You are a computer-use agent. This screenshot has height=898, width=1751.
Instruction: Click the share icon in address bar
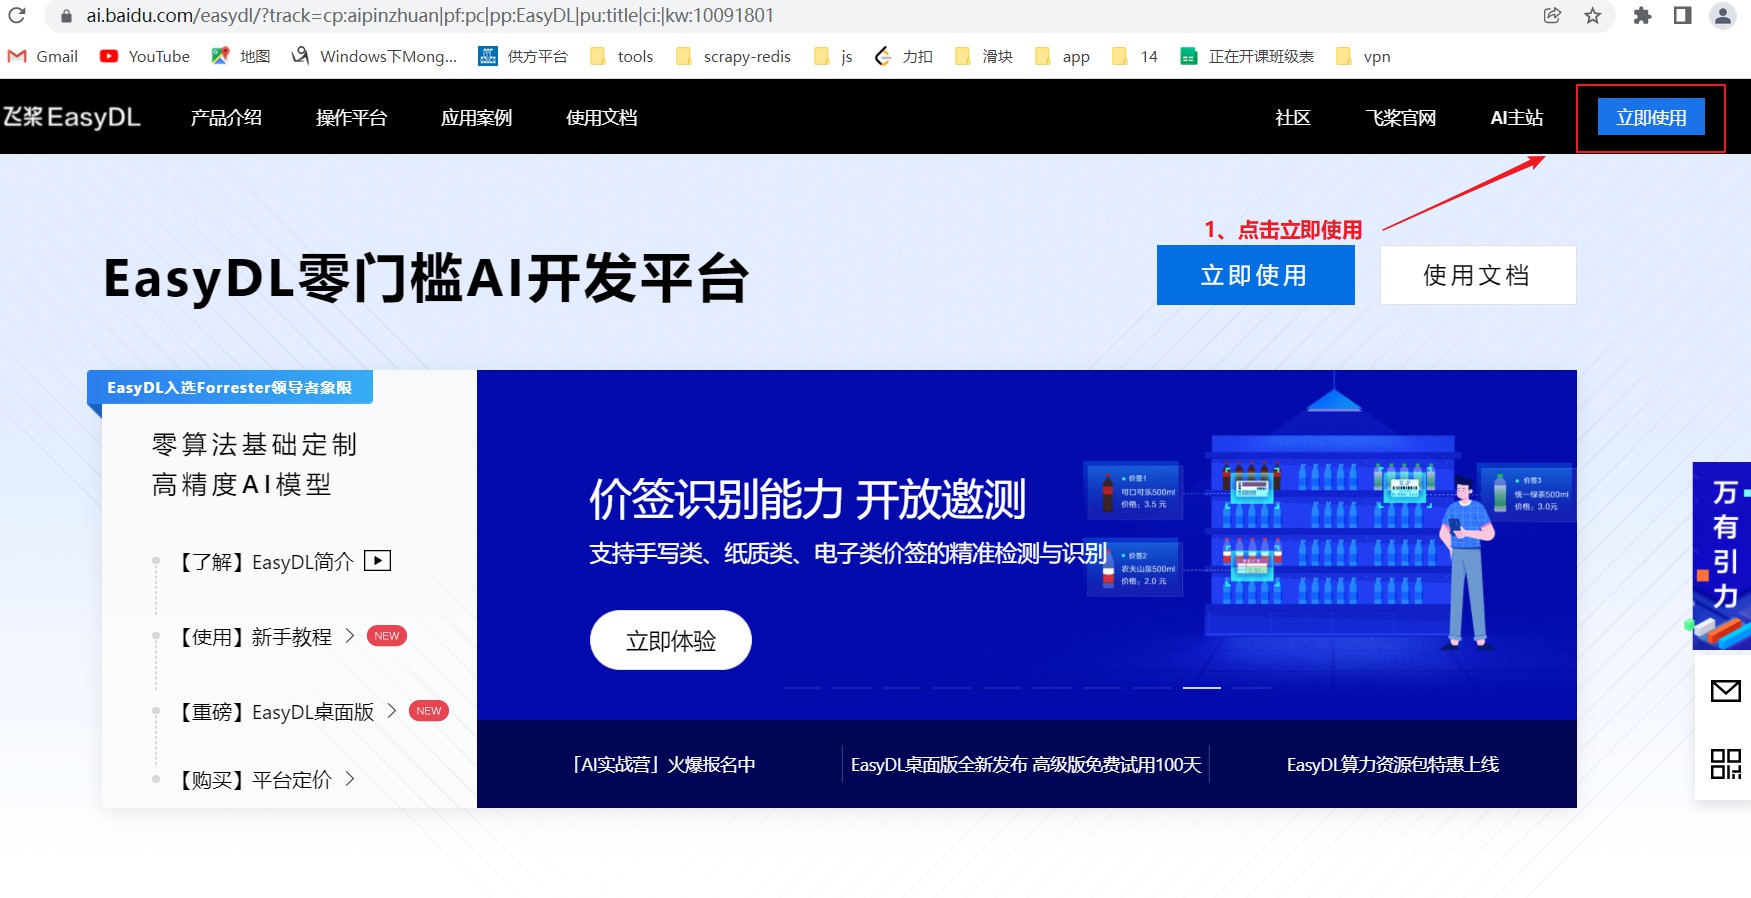1552,15
